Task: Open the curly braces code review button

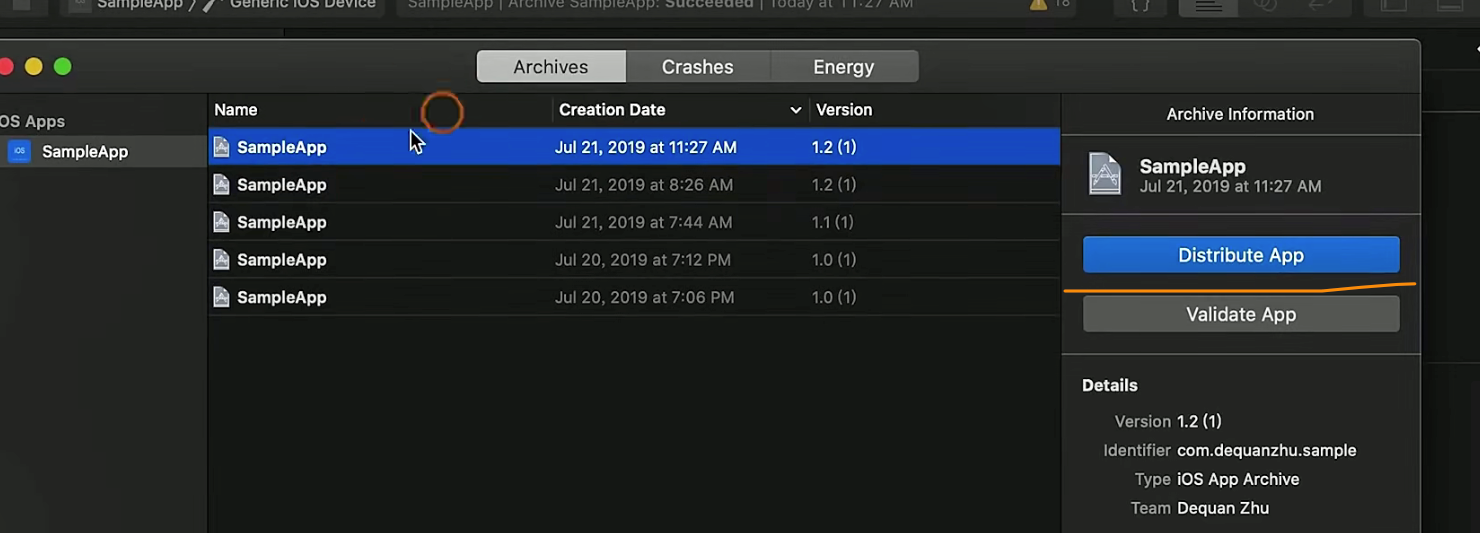Action: coord(1140,5)
